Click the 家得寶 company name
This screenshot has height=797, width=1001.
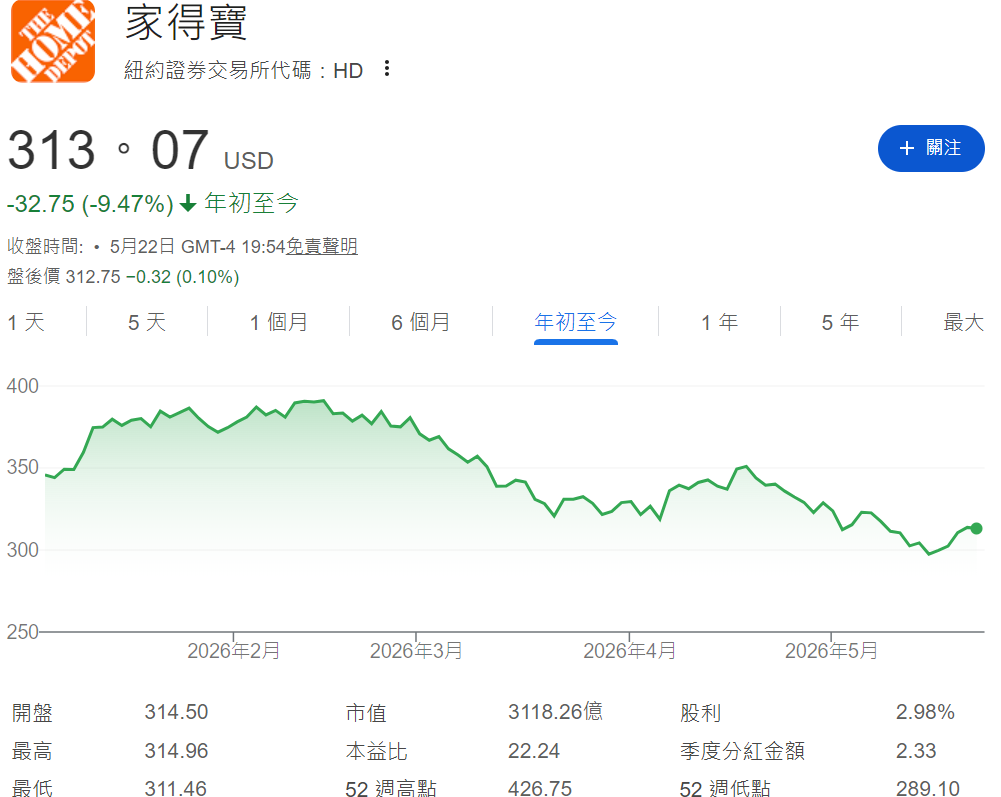point(186,22)
